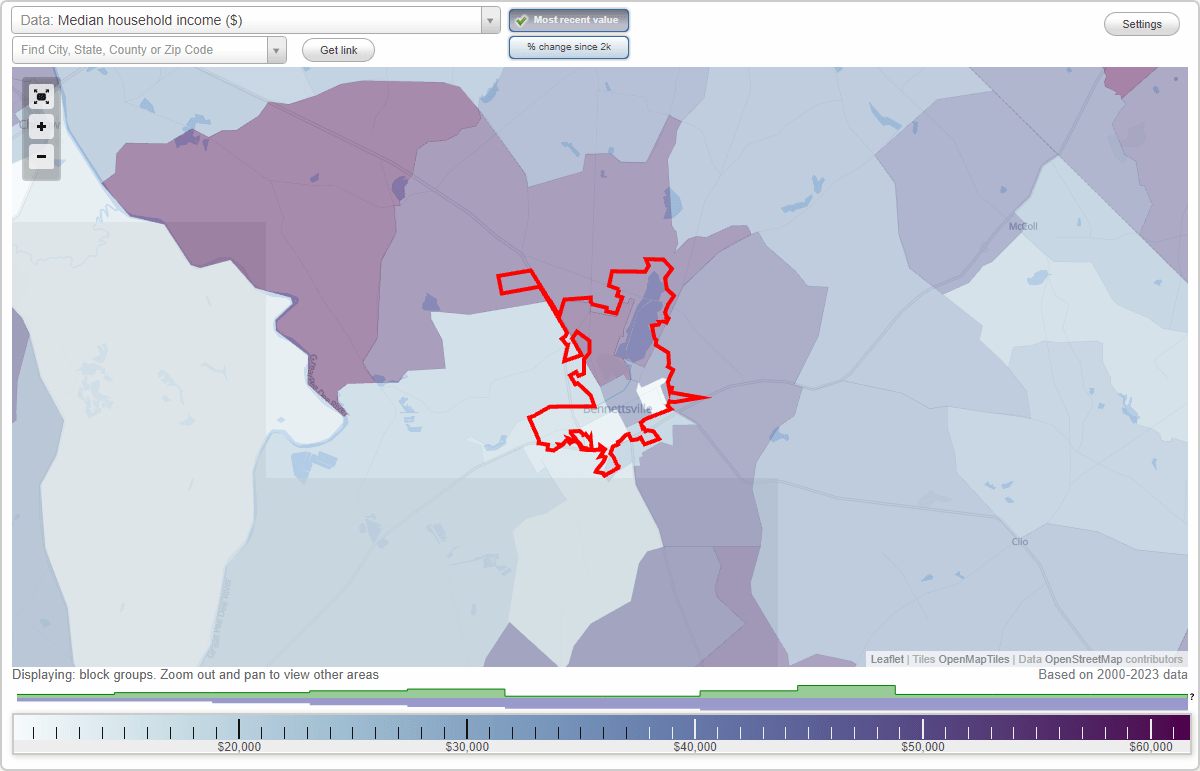
Task: Open the Data selector dropdown arrow
Action: (x=488, y=19)
